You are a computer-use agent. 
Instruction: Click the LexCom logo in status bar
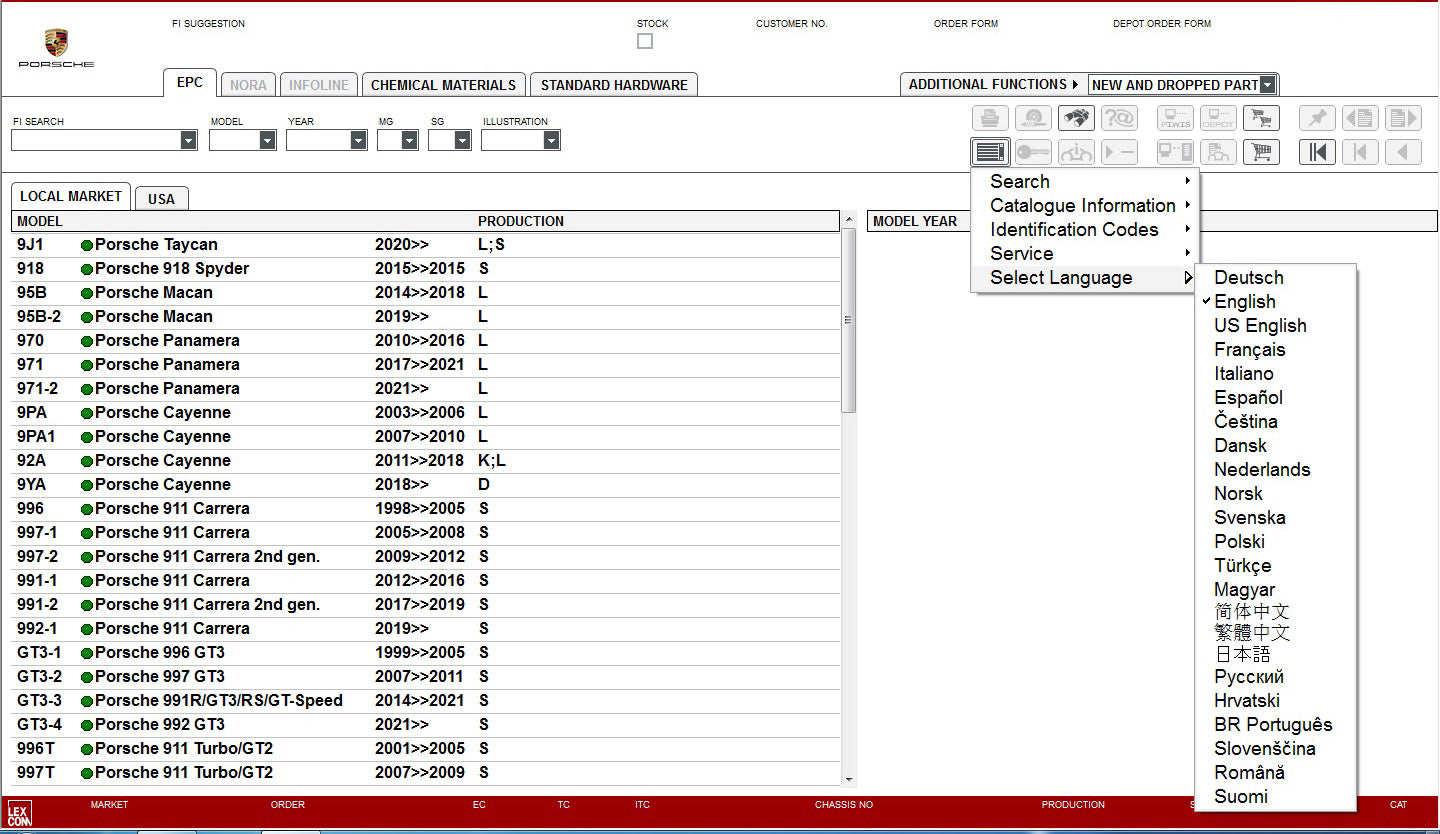pos(19,812)
